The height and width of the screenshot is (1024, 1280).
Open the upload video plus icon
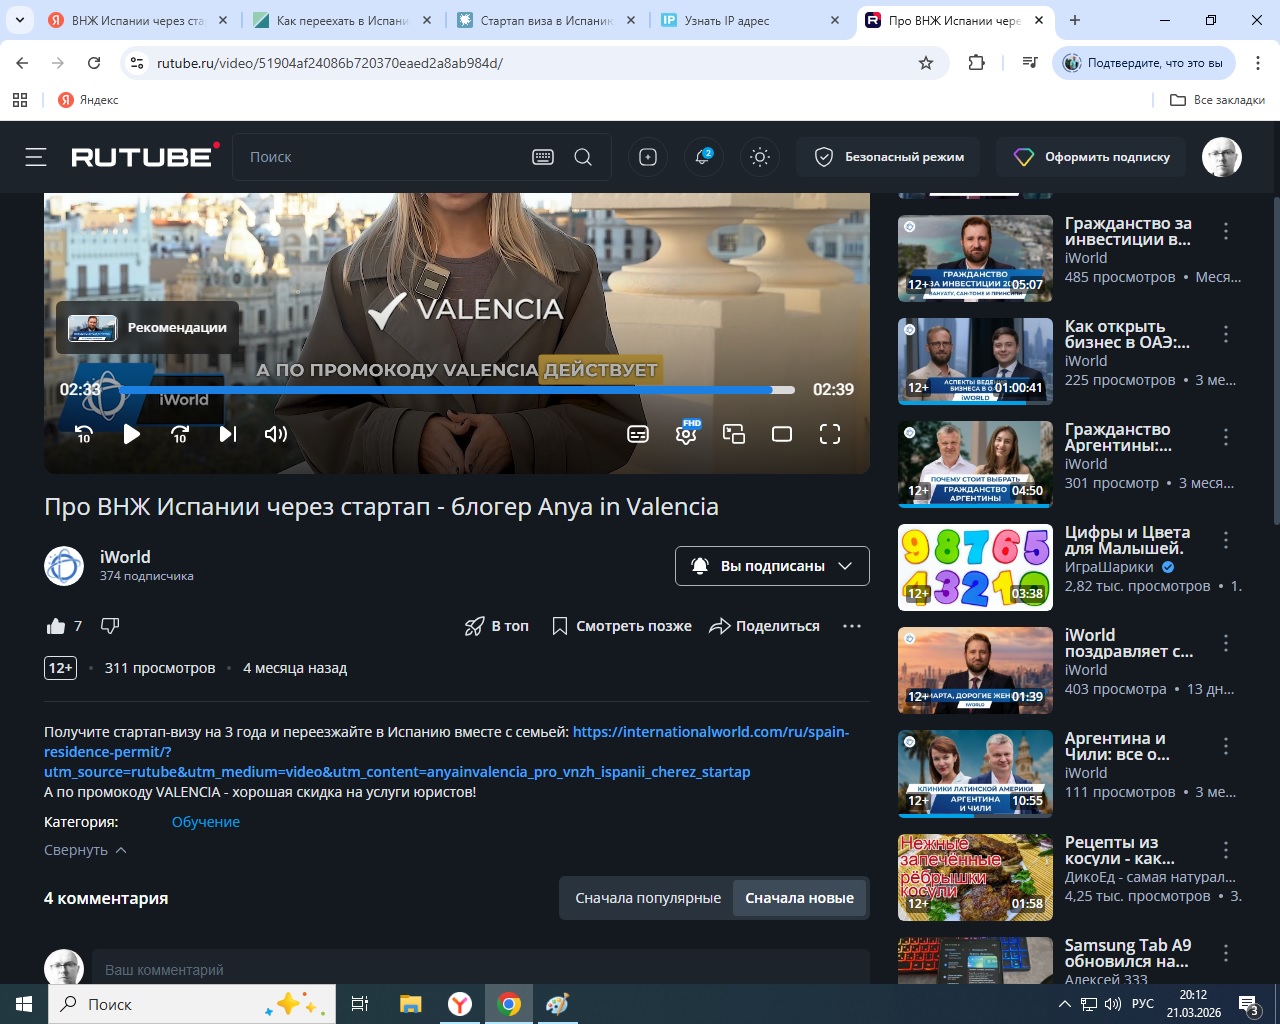(648, 157)
